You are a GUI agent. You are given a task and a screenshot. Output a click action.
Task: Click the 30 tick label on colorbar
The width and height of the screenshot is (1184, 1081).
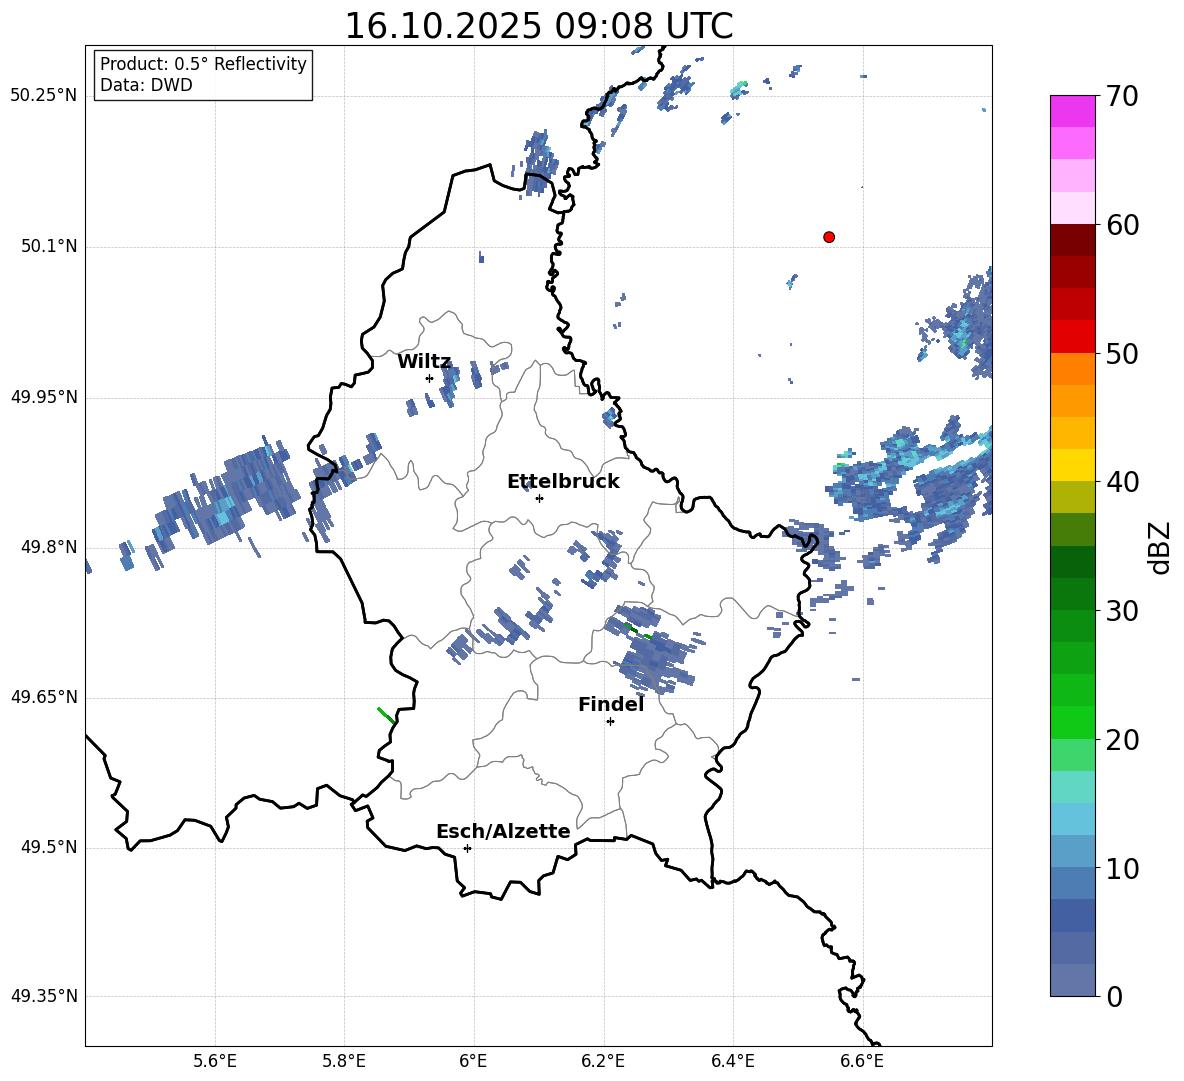1122,611
